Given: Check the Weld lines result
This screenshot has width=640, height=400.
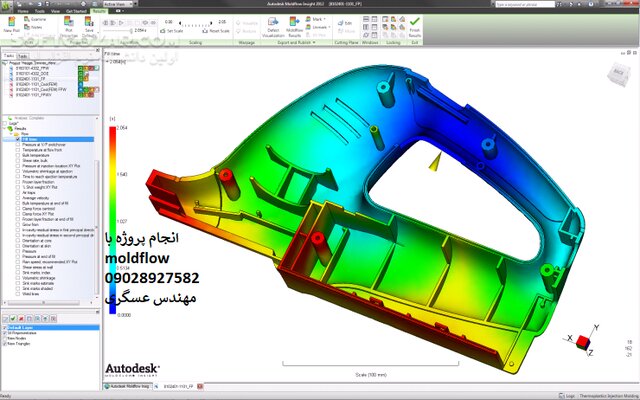Looking at the screenshot, I should click(x=18, y=293).
